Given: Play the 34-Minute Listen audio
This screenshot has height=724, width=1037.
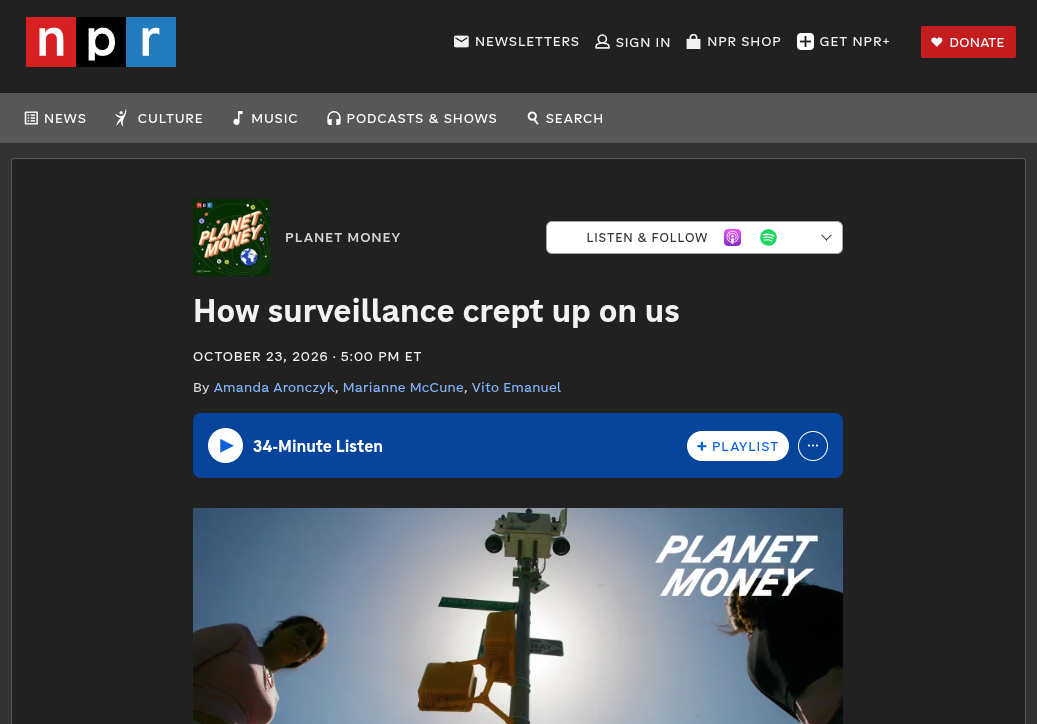Looking at the screenshot, I should pos(226,446).
